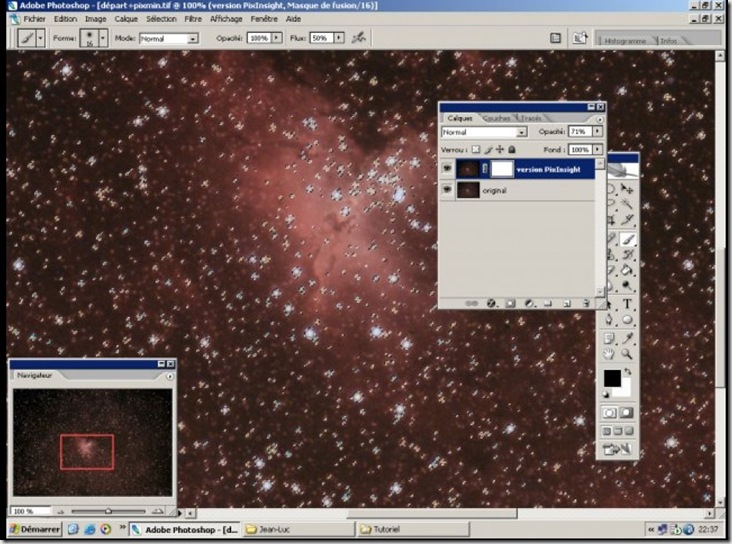Hide the 'original' layer
Screen dimensions: 732x544
(447, 190)
